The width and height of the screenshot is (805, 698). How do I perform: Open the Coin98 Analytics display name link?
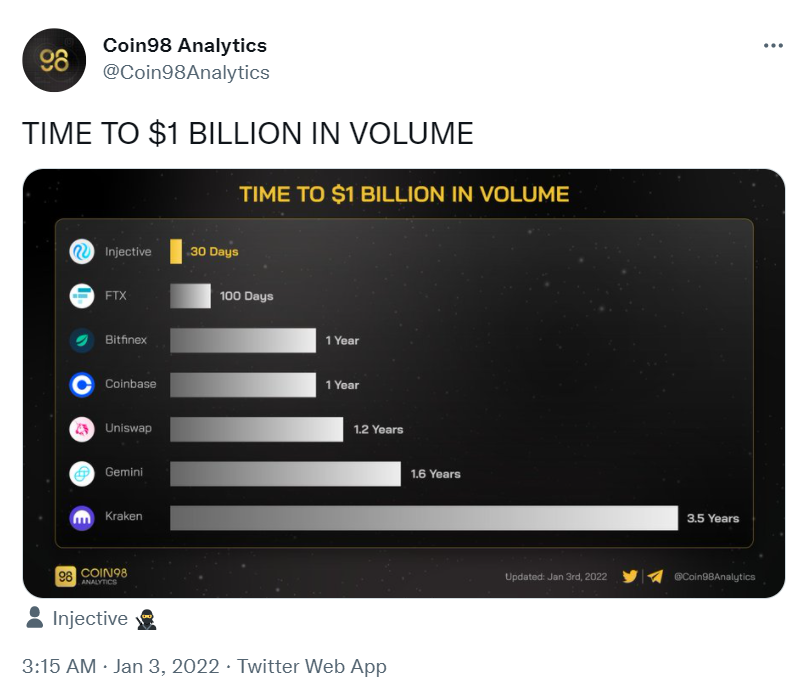point(185,45)
